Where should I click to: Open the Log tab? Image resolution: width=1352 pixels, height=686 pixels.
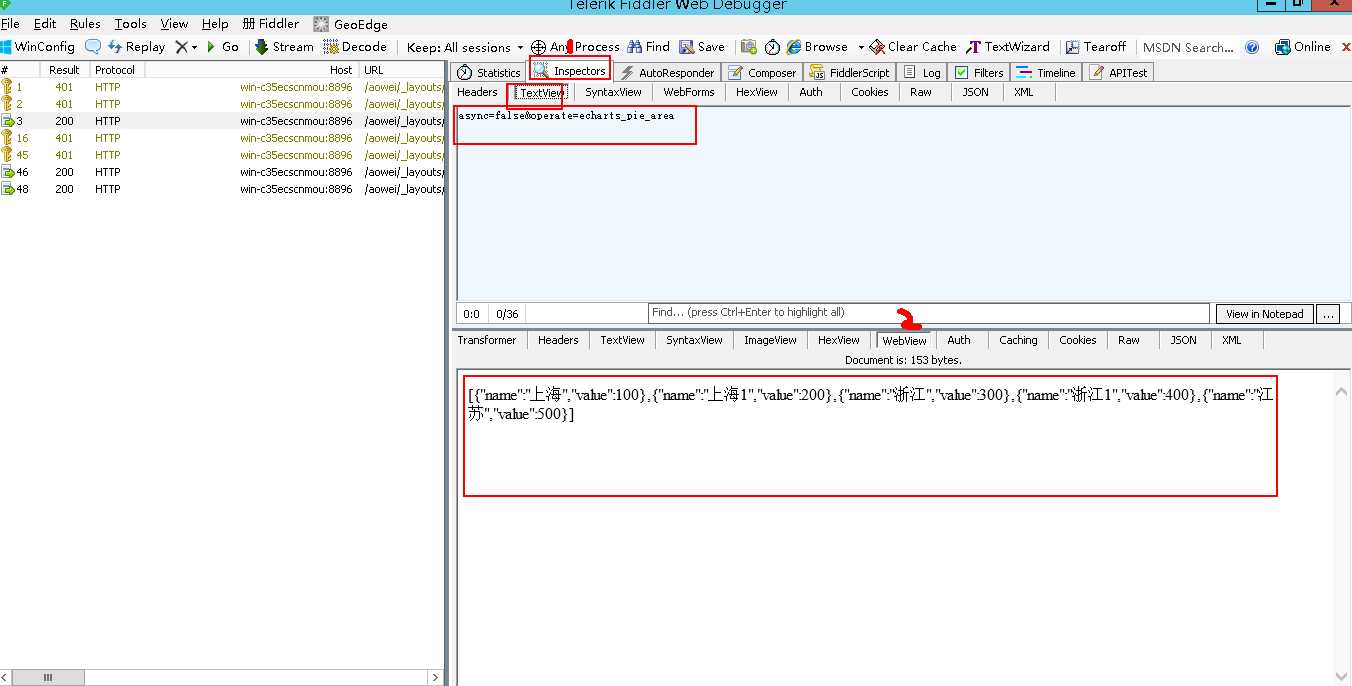[922, 72]
